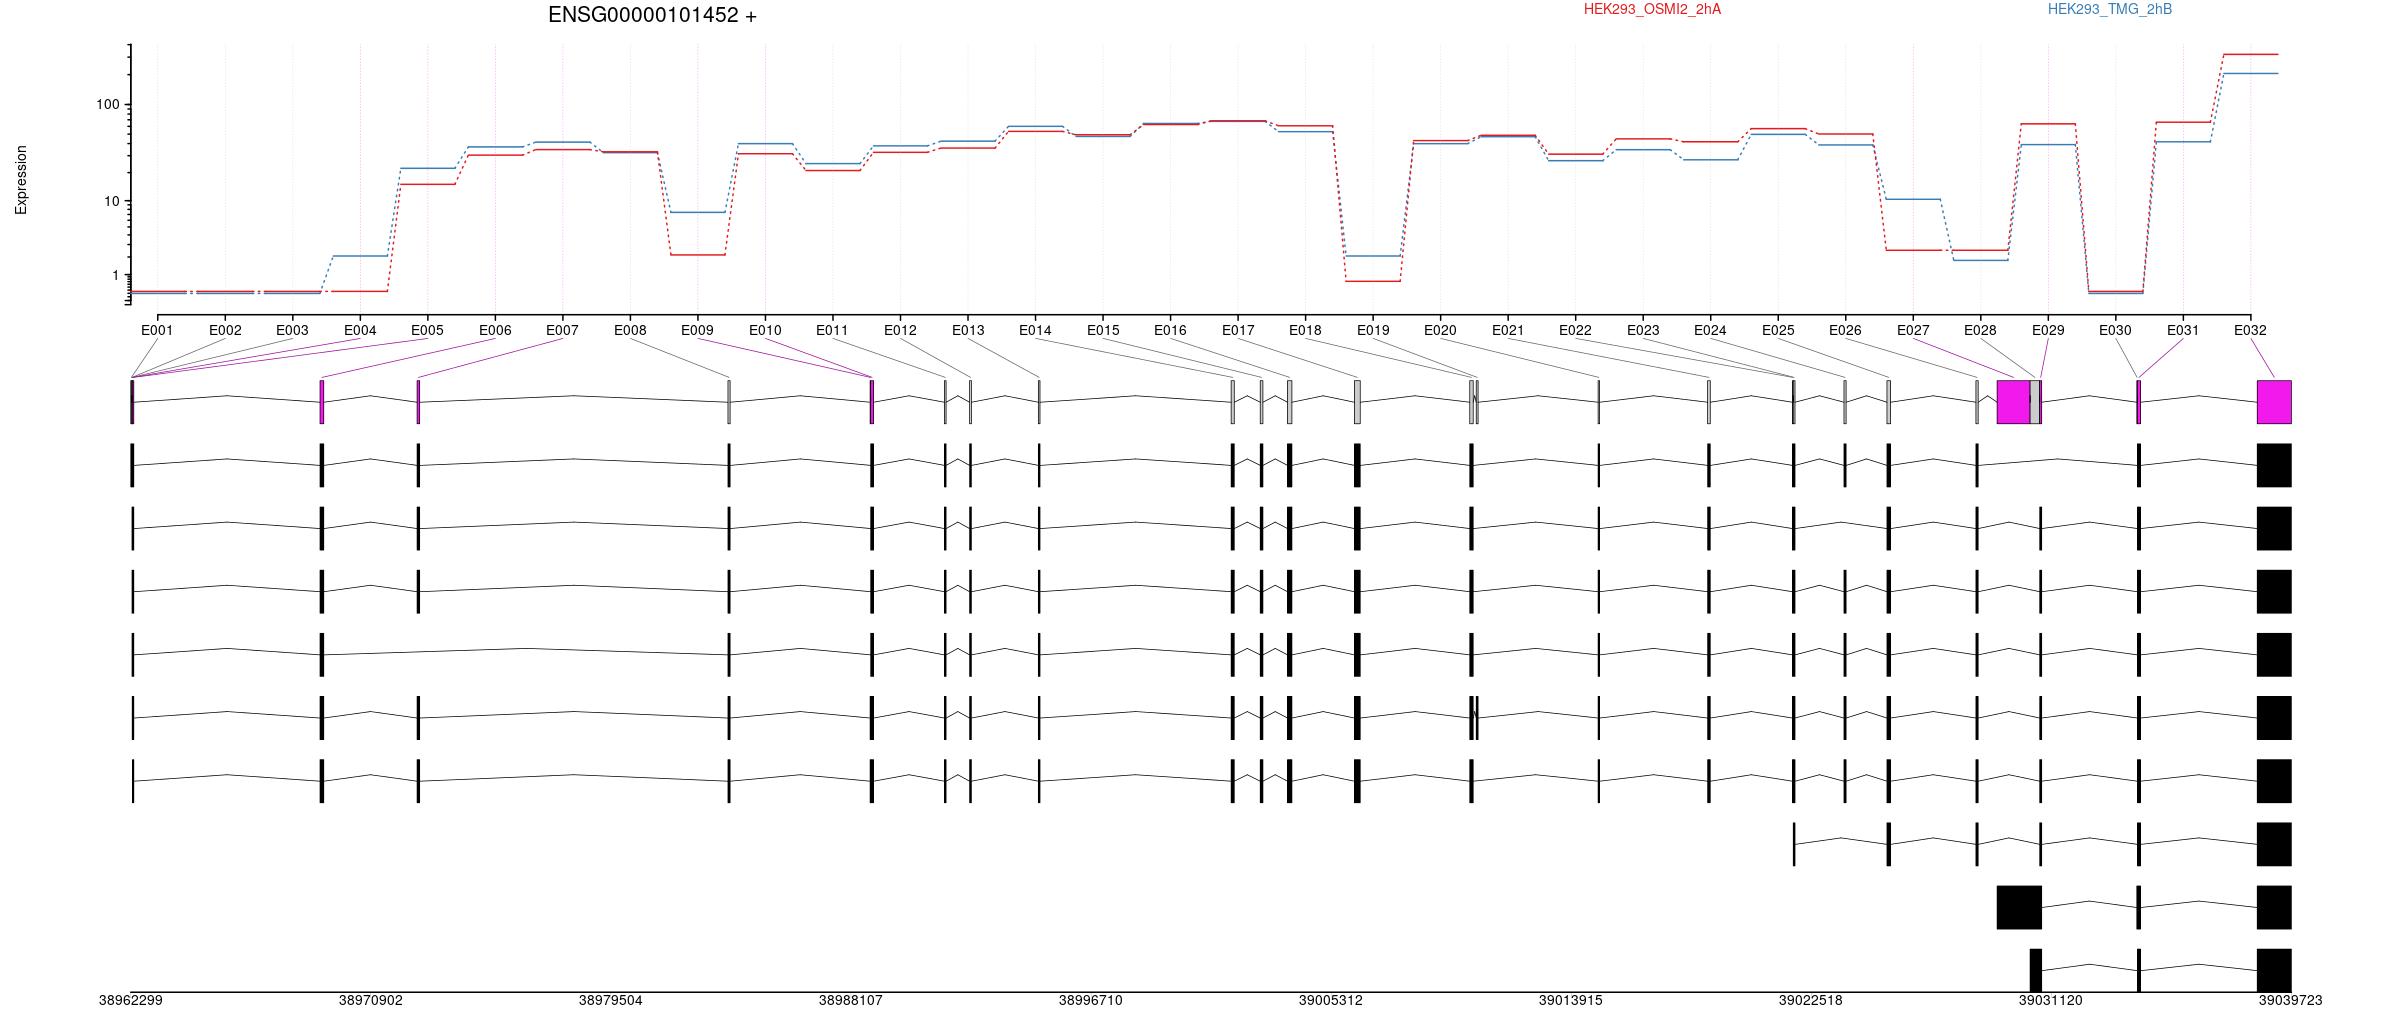This screenshot has width=2400, height=1019.
Task: Click genomic coordinate 39005312
Action: pos(1330,1000)
